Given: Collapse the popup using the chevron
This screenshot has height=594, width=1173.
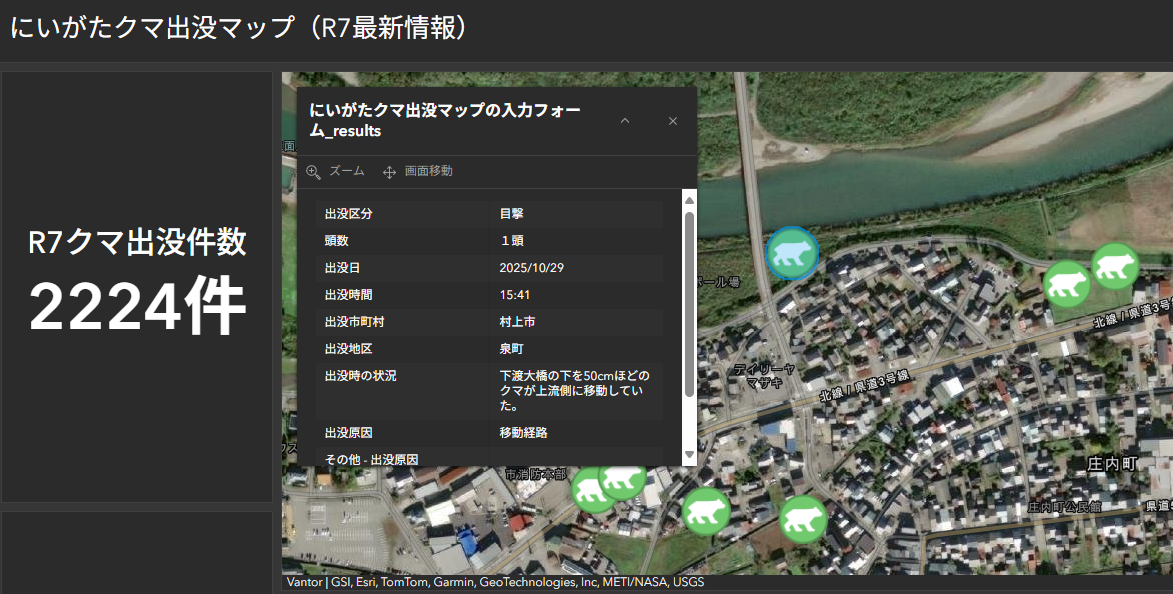Looking at the screenshot, I should point(625,121).
